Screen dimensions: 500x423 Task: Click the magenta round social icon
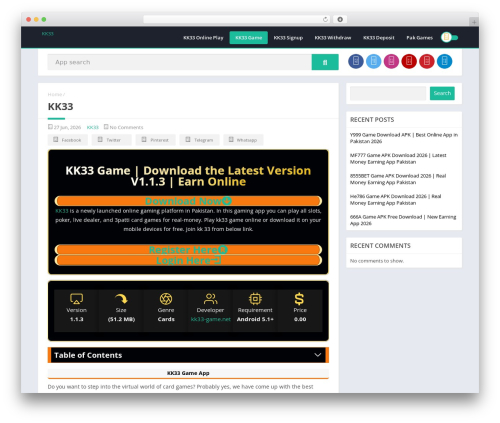click(391, 61)
